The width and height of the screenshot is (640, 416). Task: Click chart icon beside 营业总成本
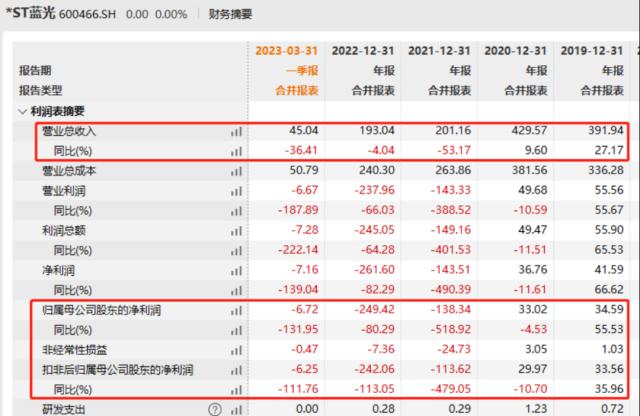pos(237,171)
